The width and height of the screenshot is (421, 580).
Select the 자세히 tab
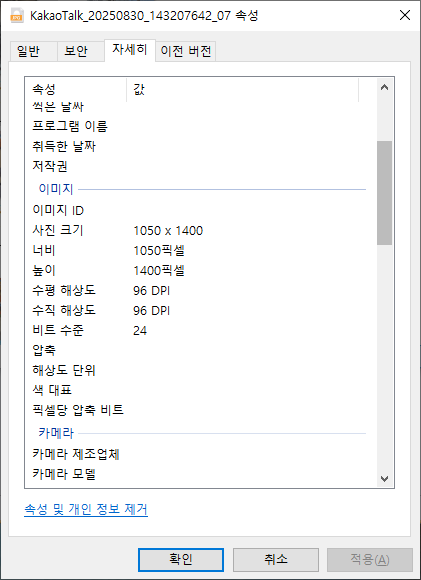click(130, 50)
